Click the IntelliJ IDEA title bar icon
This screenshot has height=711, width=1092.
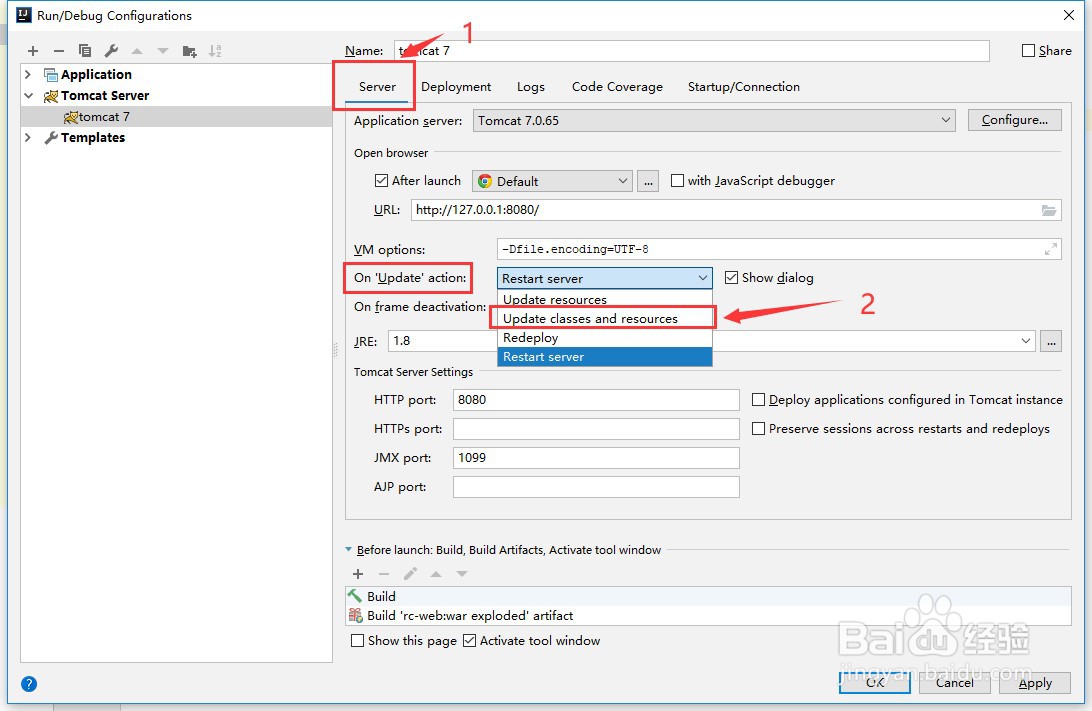23,15
